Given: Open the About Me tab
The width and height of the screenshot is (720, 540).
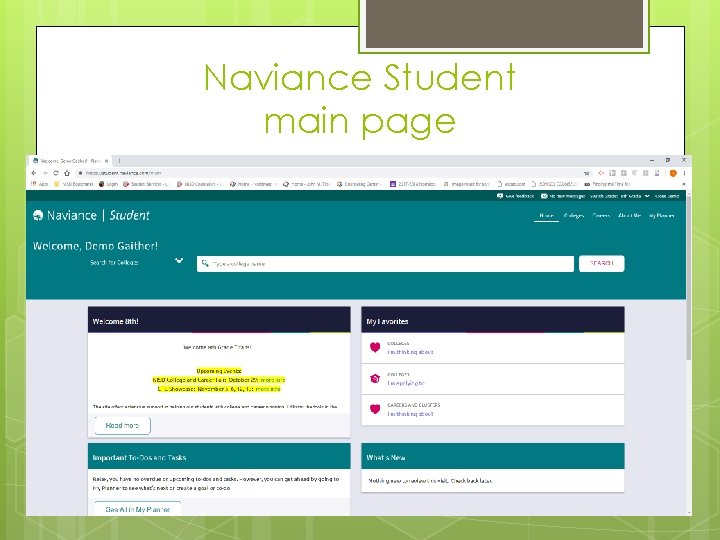Looking at the screenshot, I should pyautogui.click(x=629, y=215).
